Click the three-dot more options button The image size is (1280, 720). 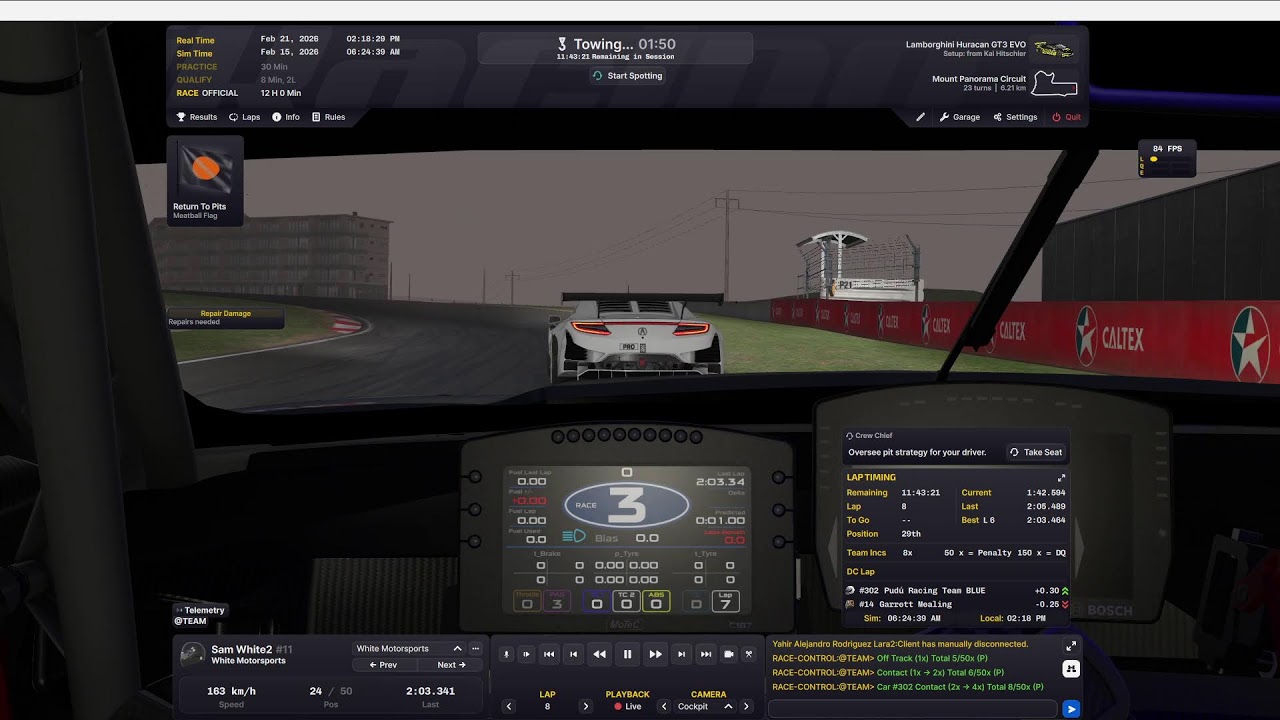coord(476,649)
